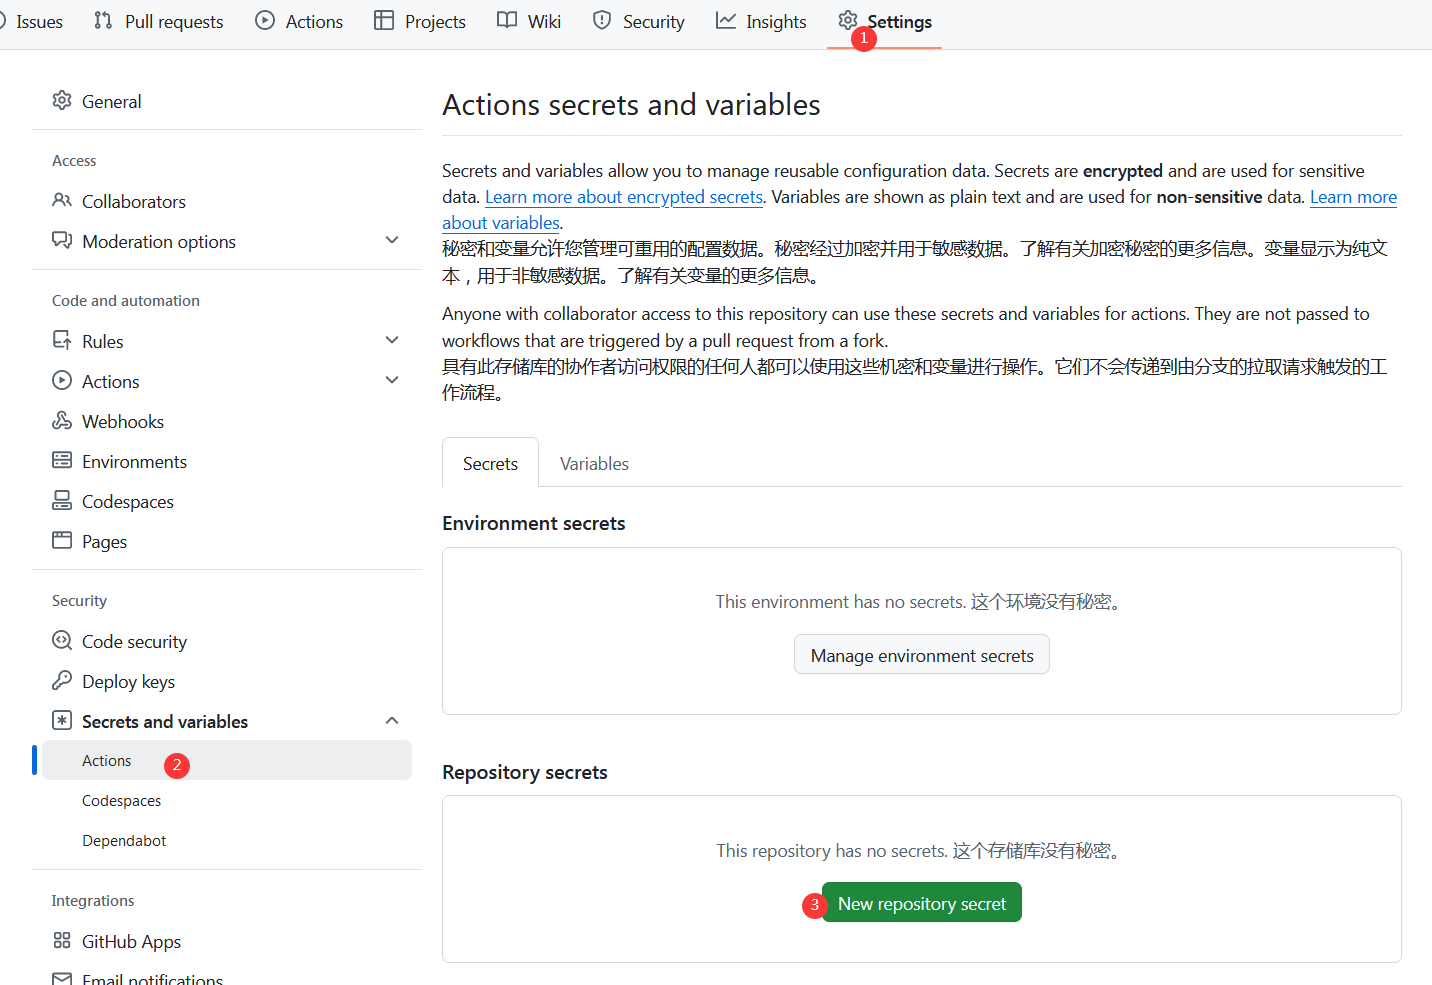
Task: Click the Codespaces icon in the sidebar
Action: [x=62, y=500]
